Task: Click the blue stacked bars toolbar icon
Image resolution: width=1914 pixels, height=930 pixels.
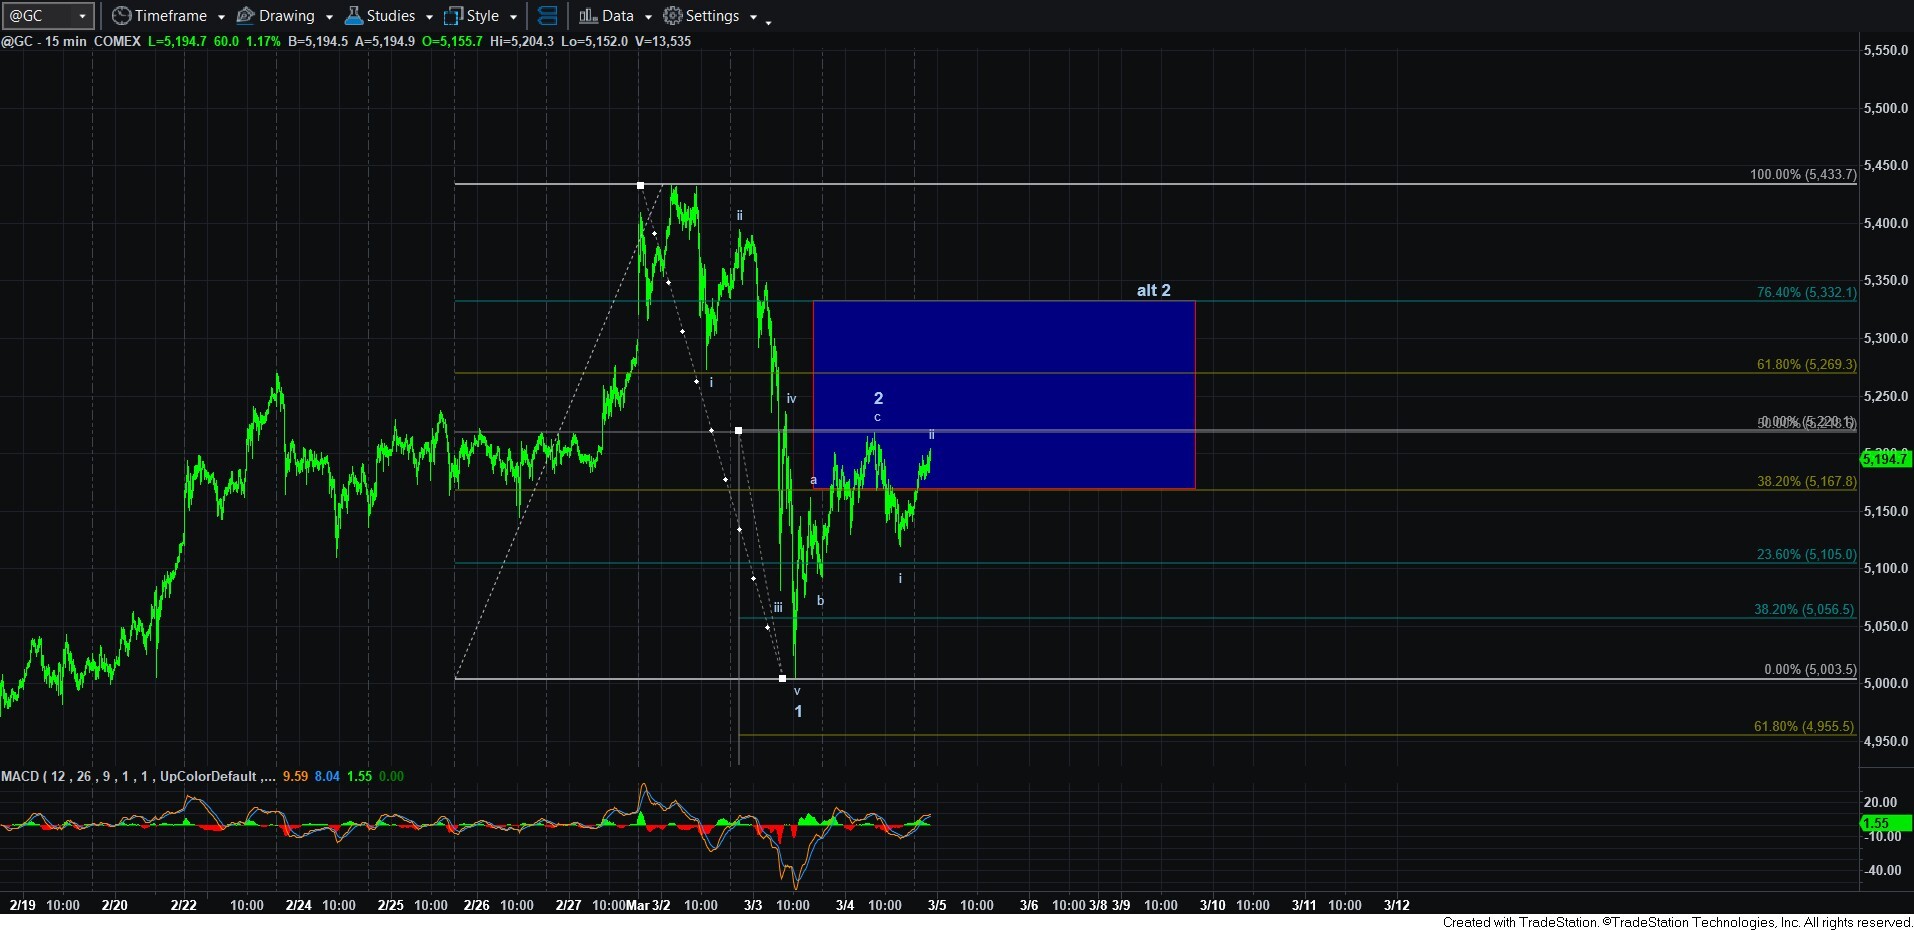Action: tap(547, 16)
